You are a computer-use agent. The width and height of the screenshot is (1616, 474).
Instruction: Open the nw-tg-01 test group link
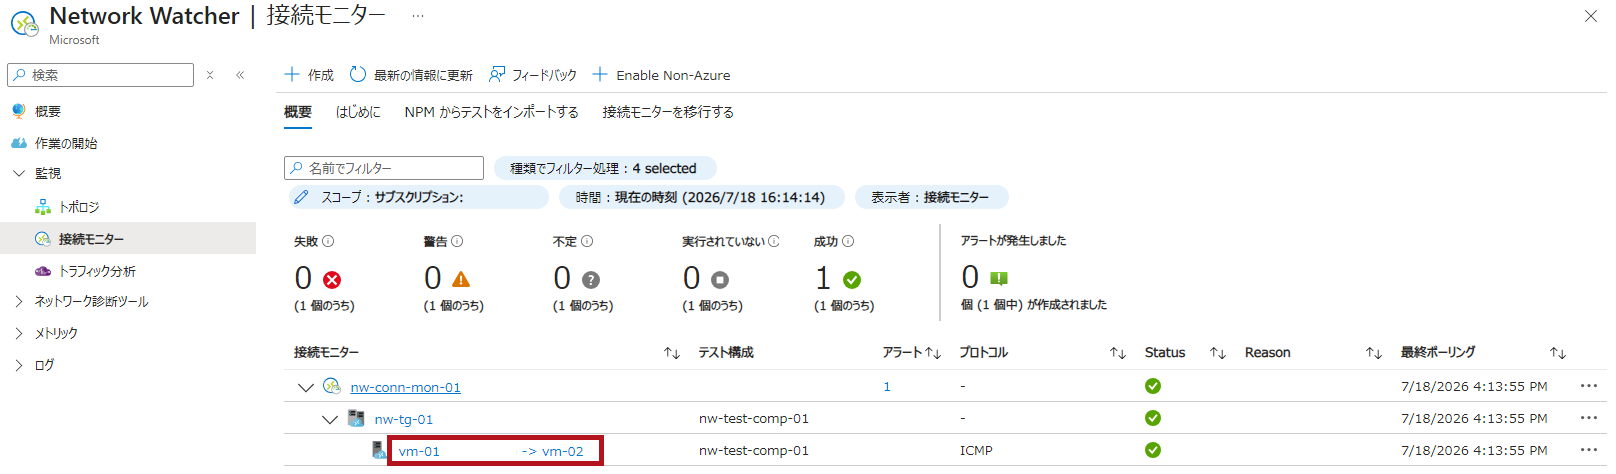click(x=404, y=419)
